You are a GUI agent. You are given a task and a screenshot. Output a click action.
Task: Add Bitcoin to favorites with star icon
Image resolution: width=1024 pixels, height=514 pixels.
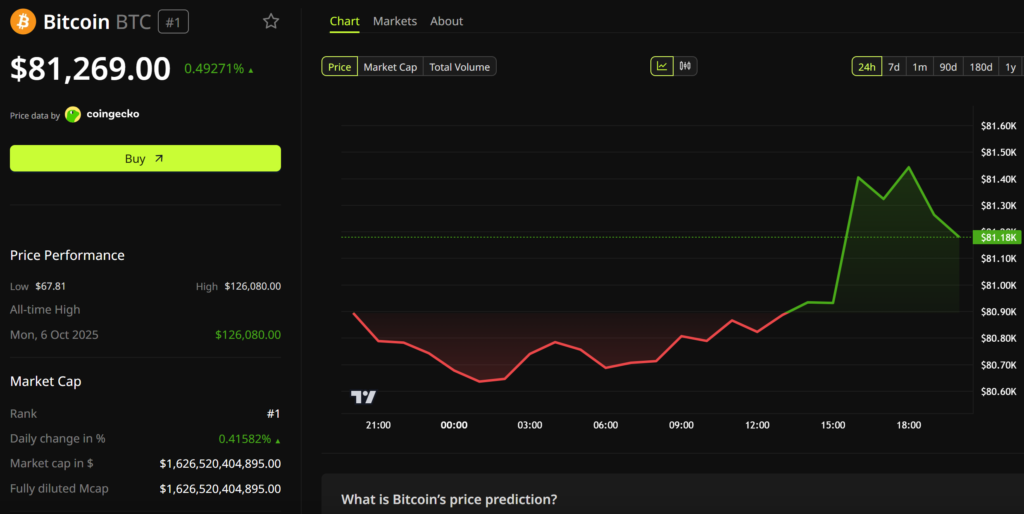(271, 22)
